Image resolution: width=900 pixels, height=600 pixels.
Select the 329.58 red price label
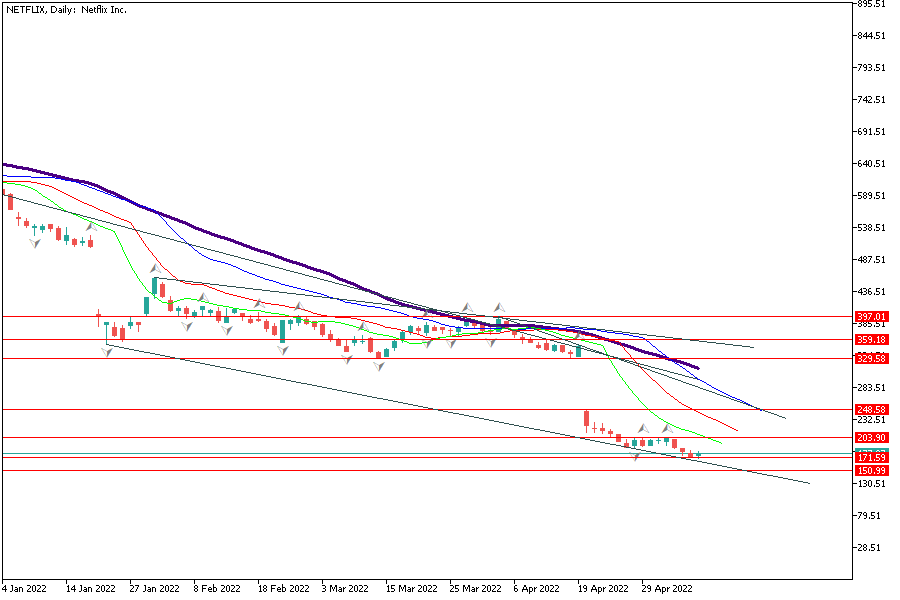pos(872,358)
